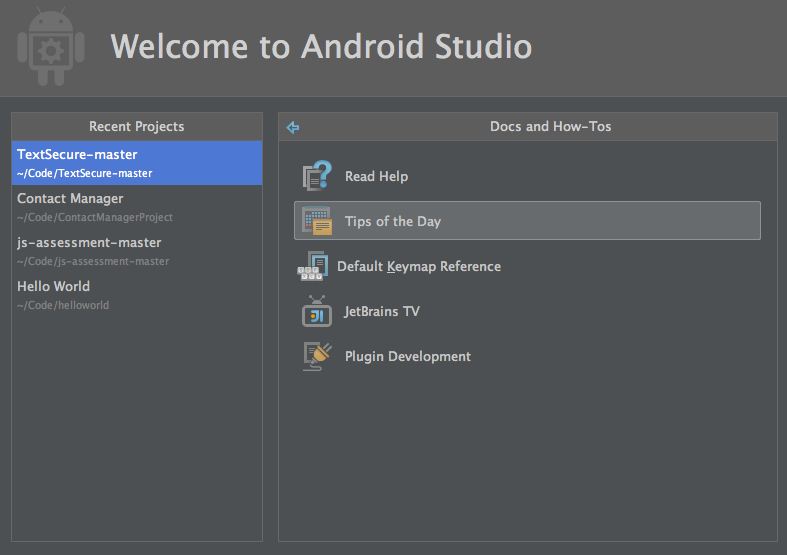Select the js-assessment-master project
The width and height of the screenshot is (787, 555).
[89, 242]
